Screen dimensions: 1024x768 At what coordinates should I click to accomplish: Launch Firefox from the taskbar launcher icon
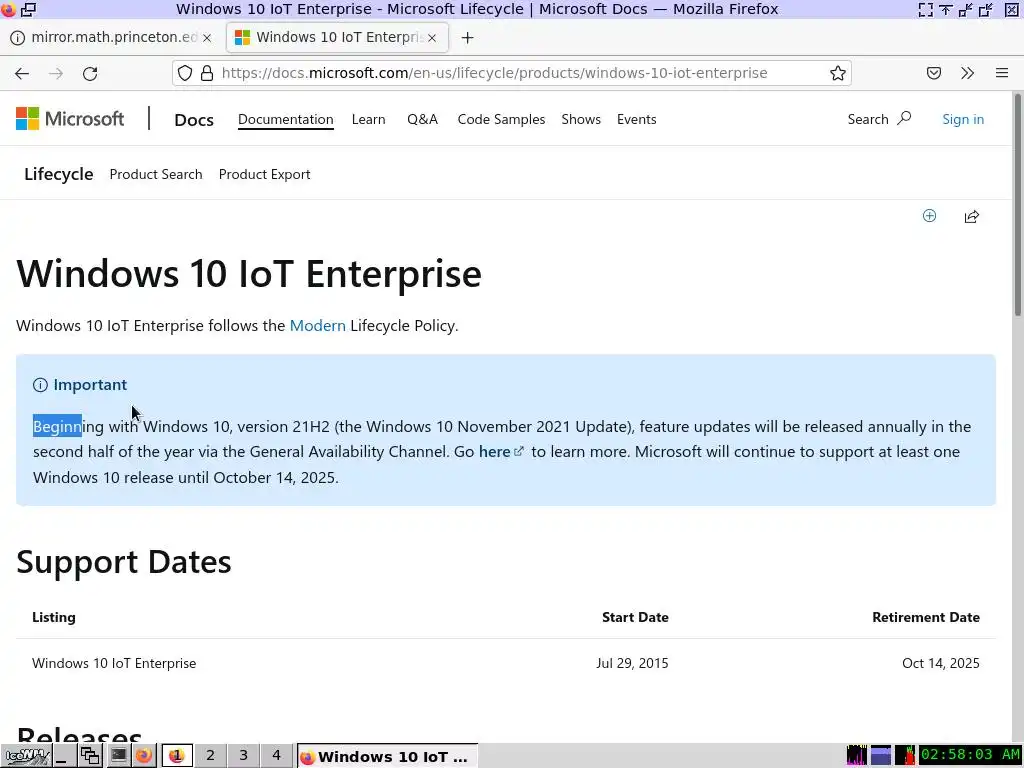pos(144,756)
